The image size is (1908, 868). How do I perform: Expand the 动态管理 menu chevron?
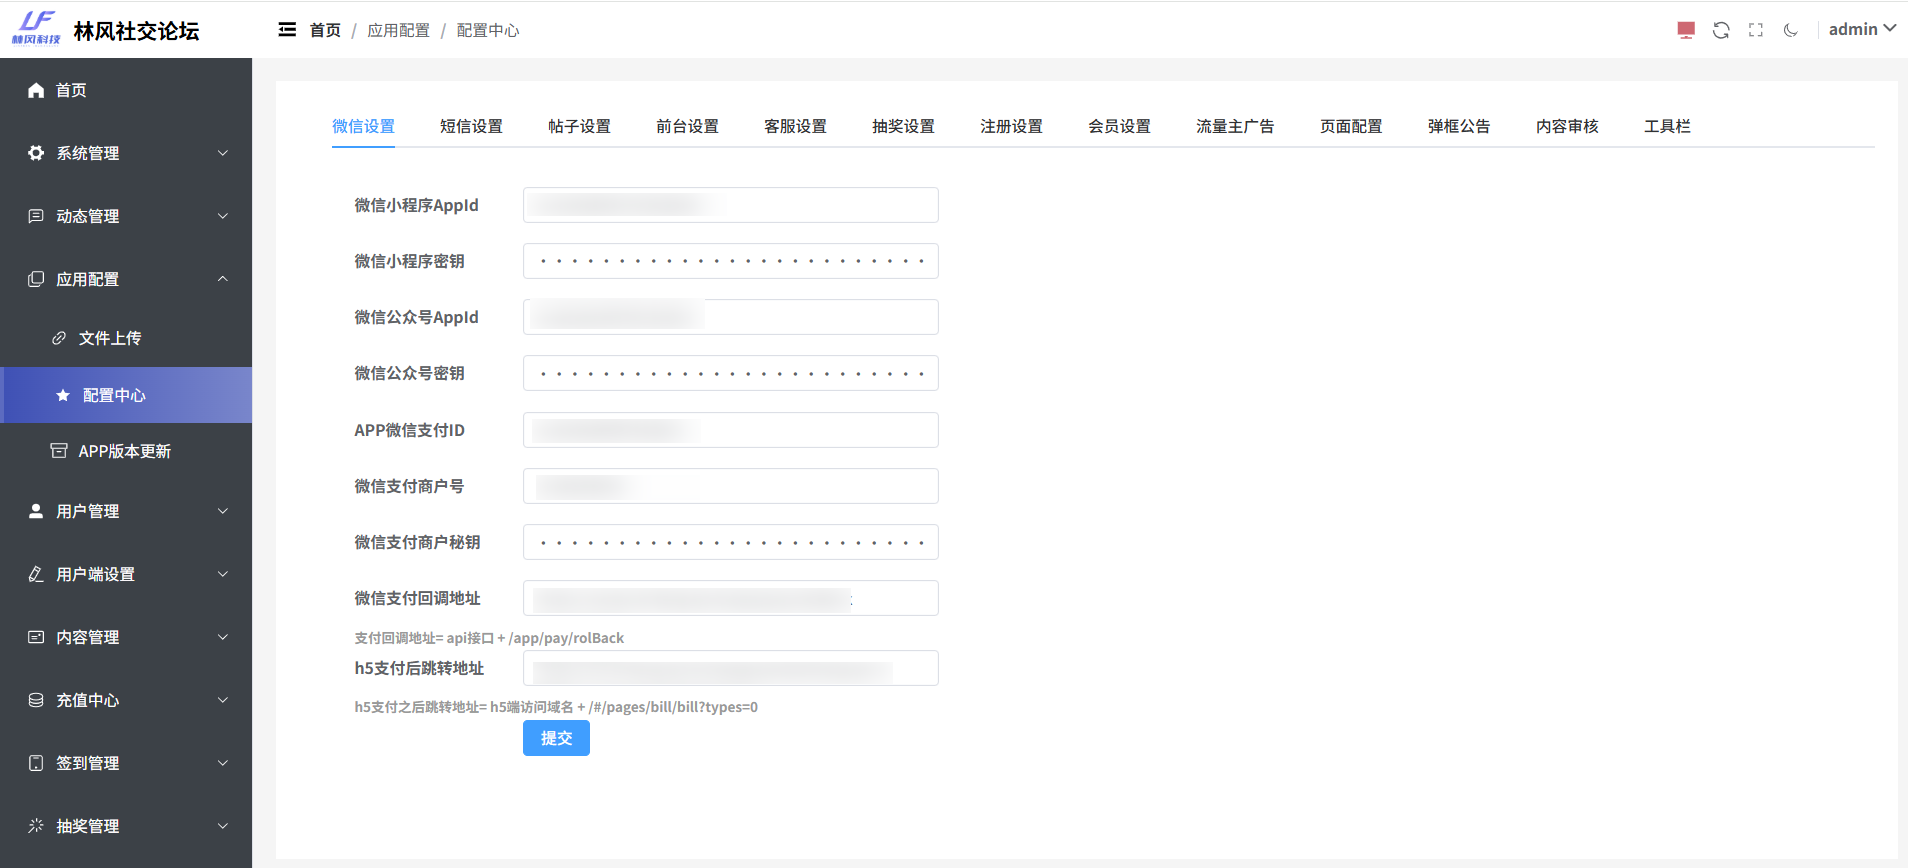223,216
